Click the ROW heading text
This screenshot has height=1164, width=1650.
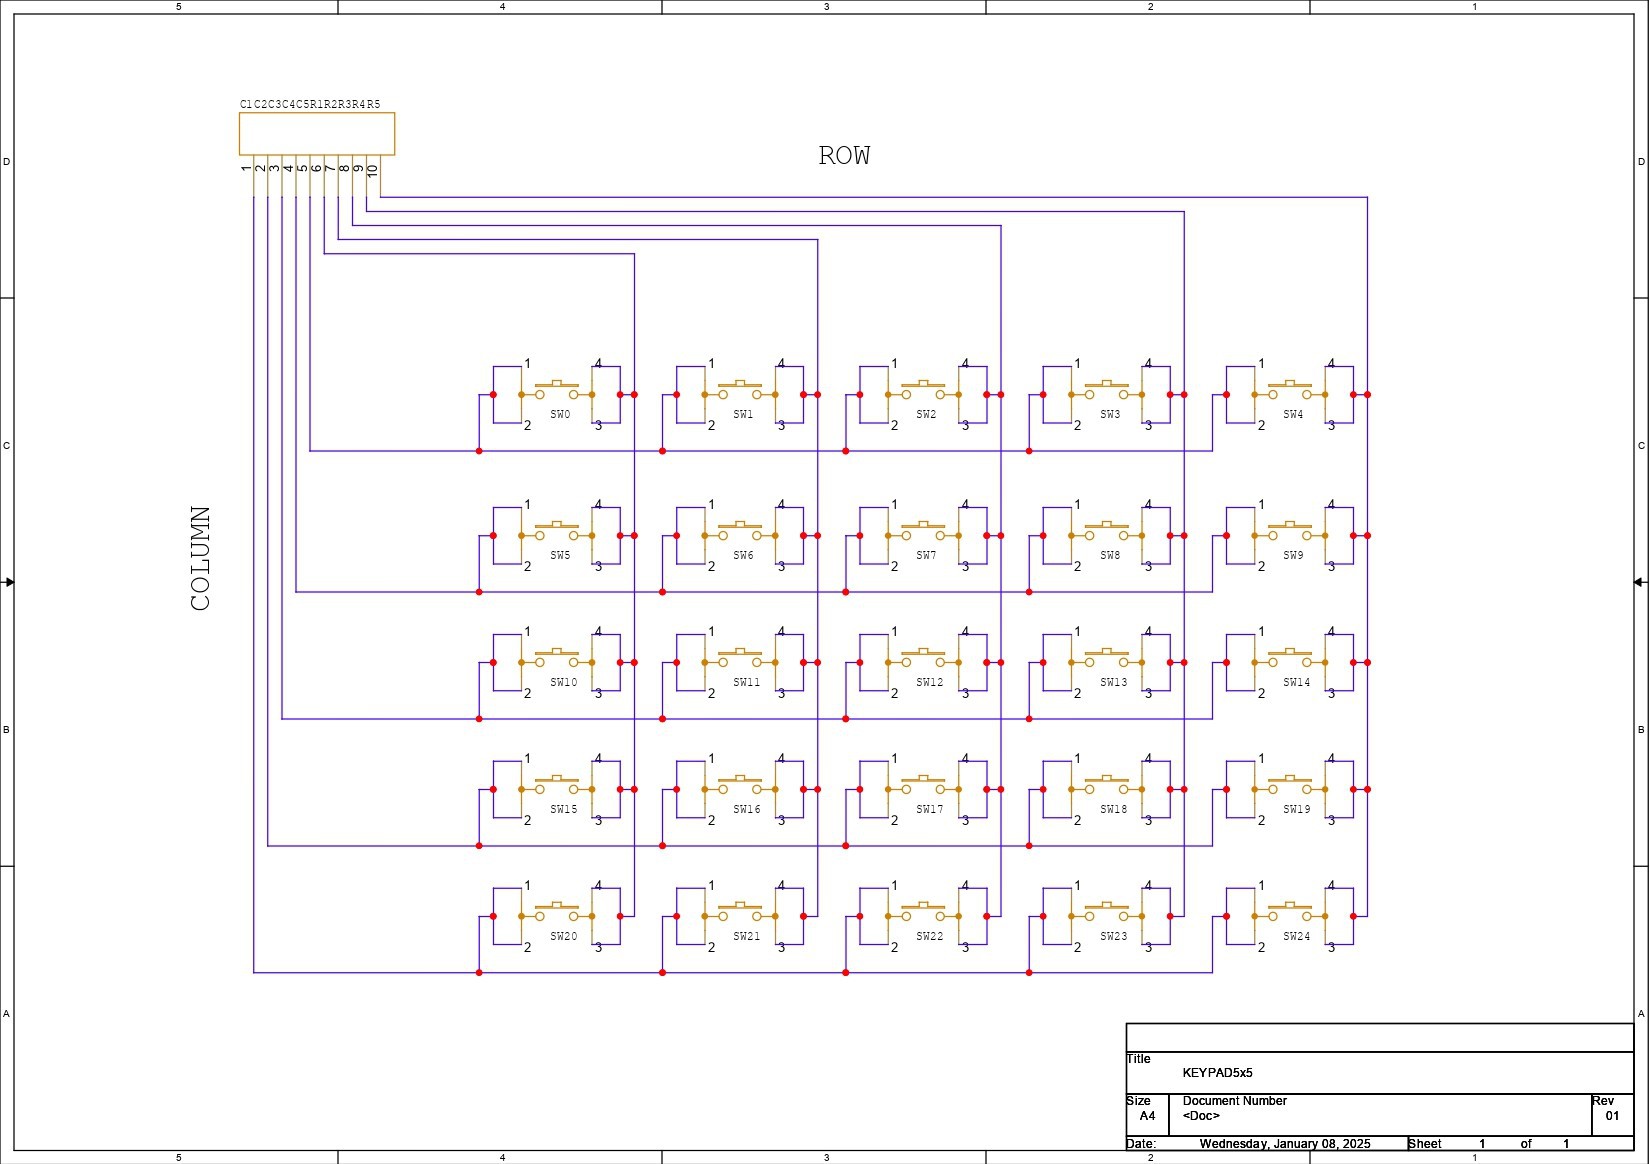845,156
